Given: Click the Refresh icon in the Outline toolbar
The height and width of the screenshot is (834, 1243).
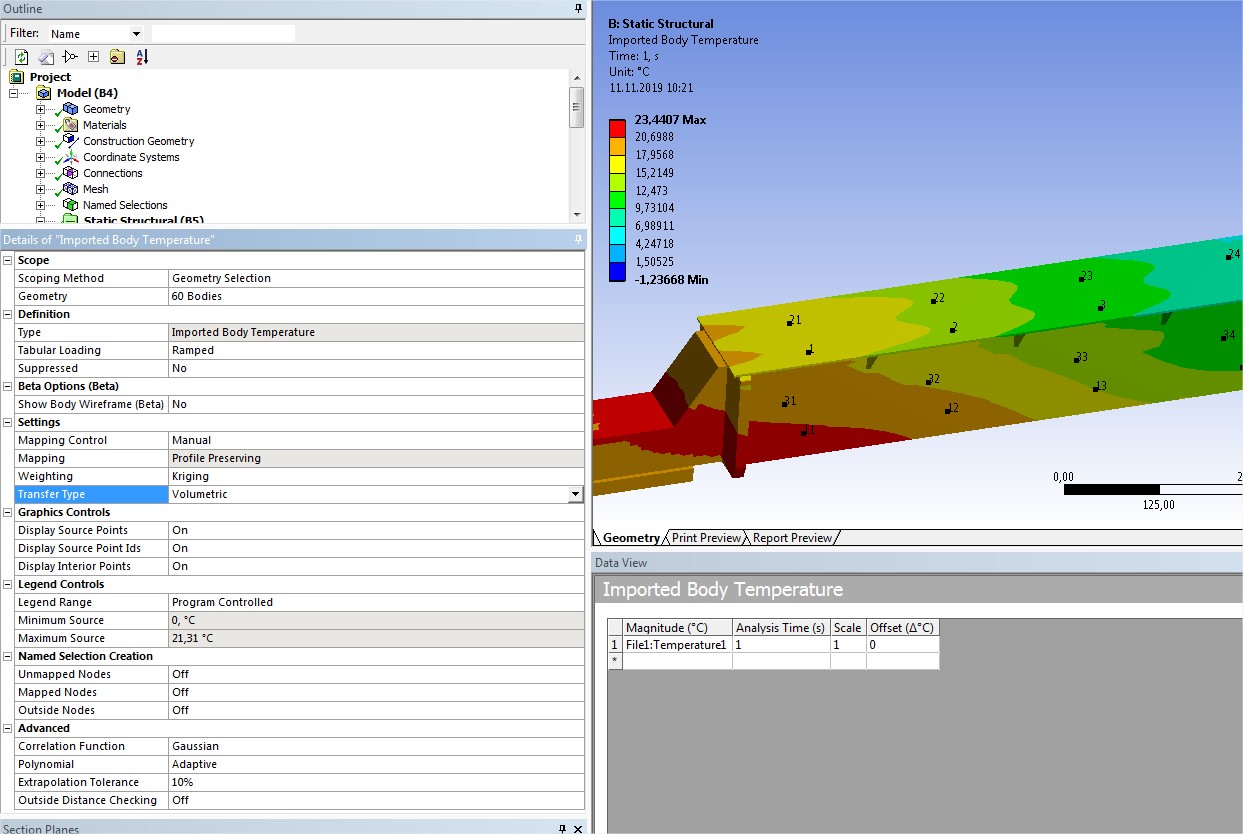Looking at the screenshot, I should (x=21, y=56).
